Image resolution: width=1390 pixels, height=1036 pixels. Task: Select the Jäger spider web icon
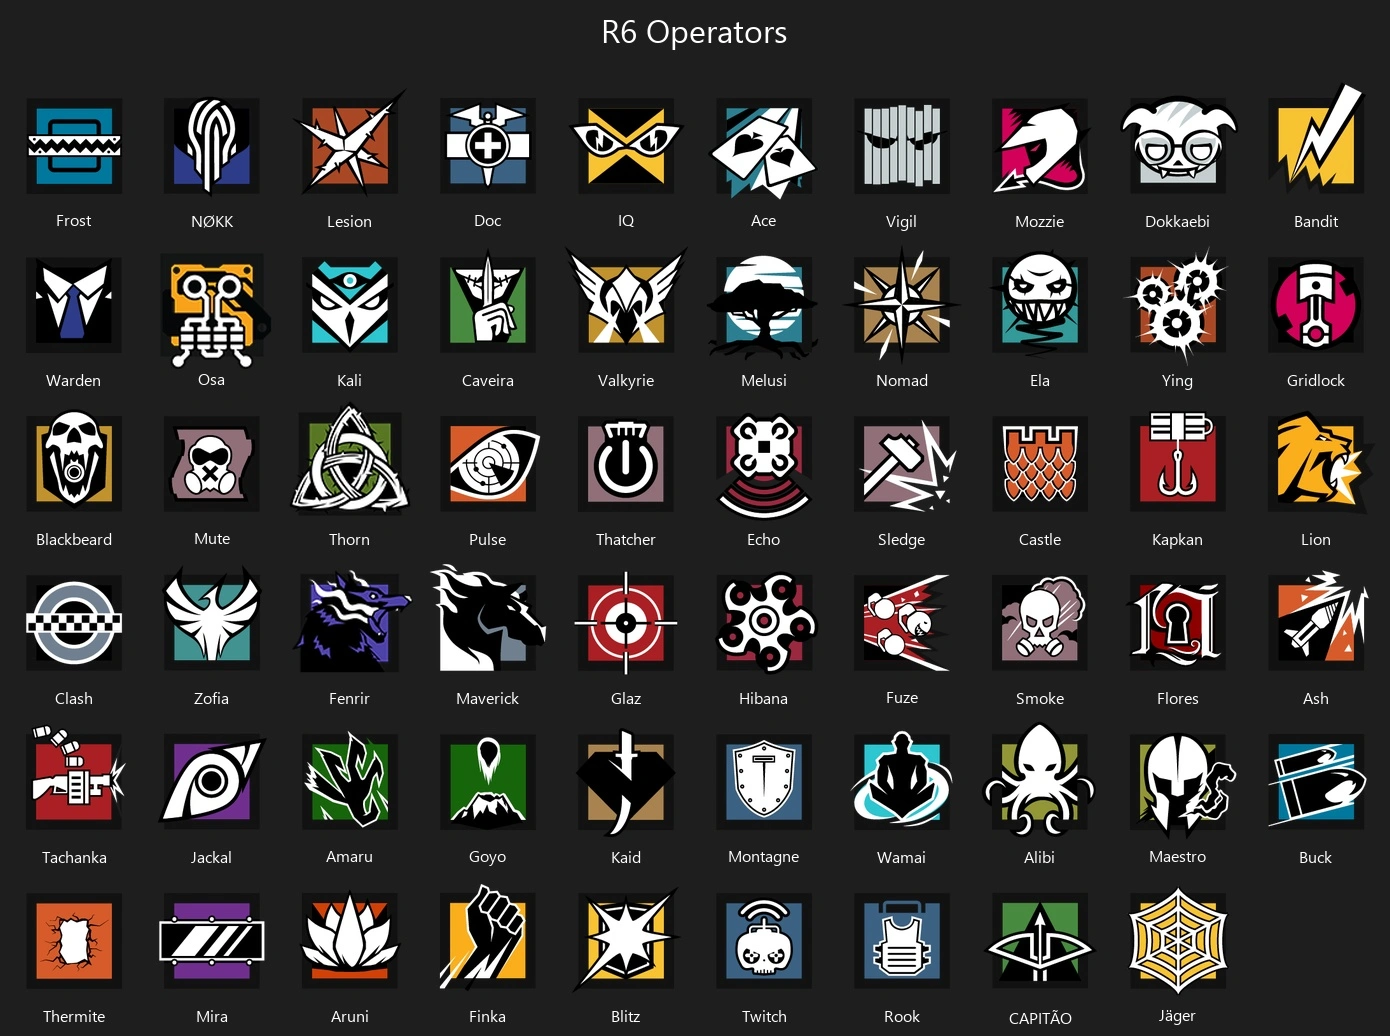[1178, 940]
